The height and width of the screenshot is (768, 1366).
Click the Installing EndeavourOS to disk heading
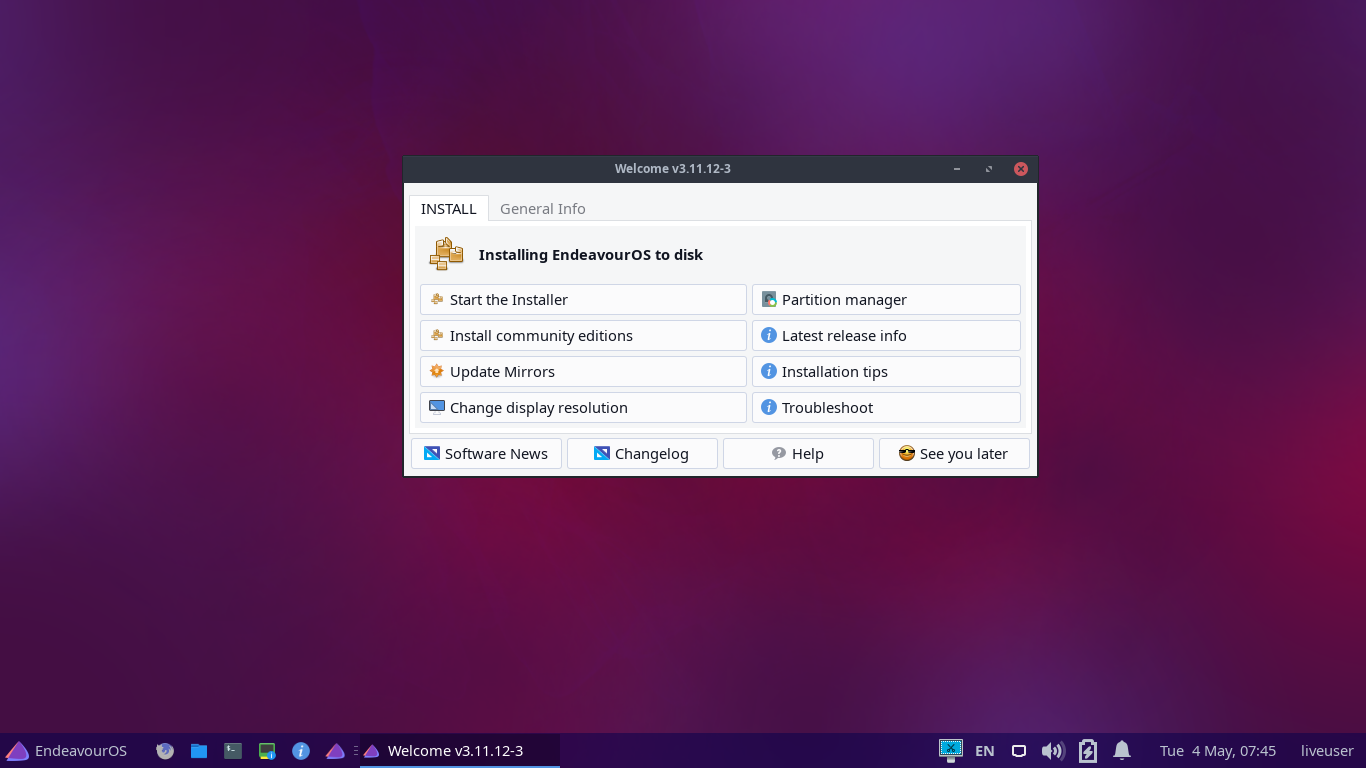pyautogui.click(x=590, y=255)
